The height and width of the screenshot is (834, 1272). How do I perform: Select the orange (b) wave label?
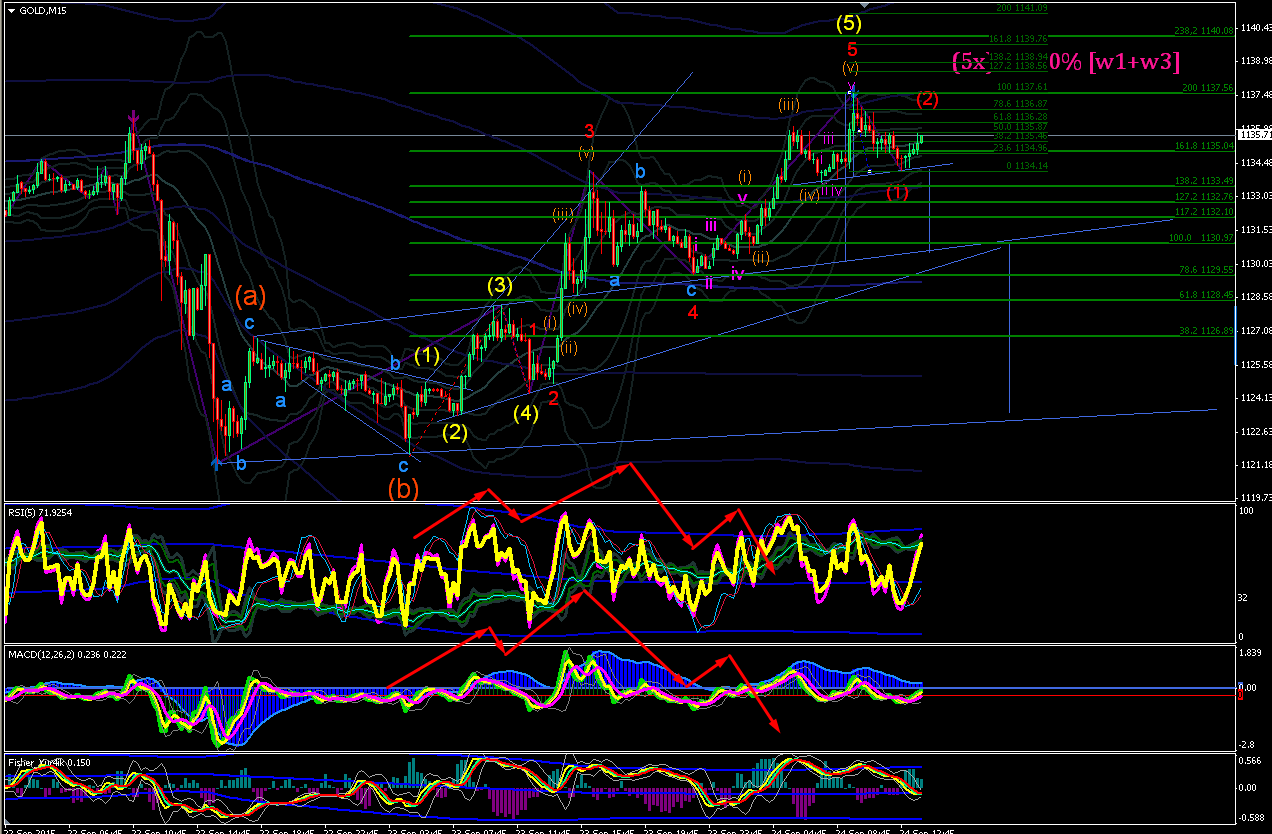pos(404,489)
